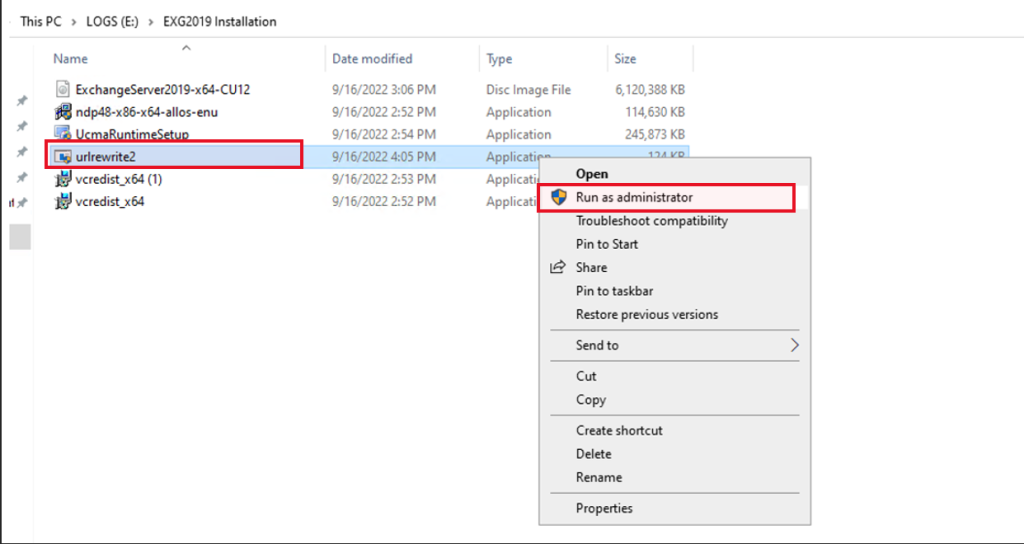
Task: Click the shield icon beside Run as administrator
Action: coord(559,197)
